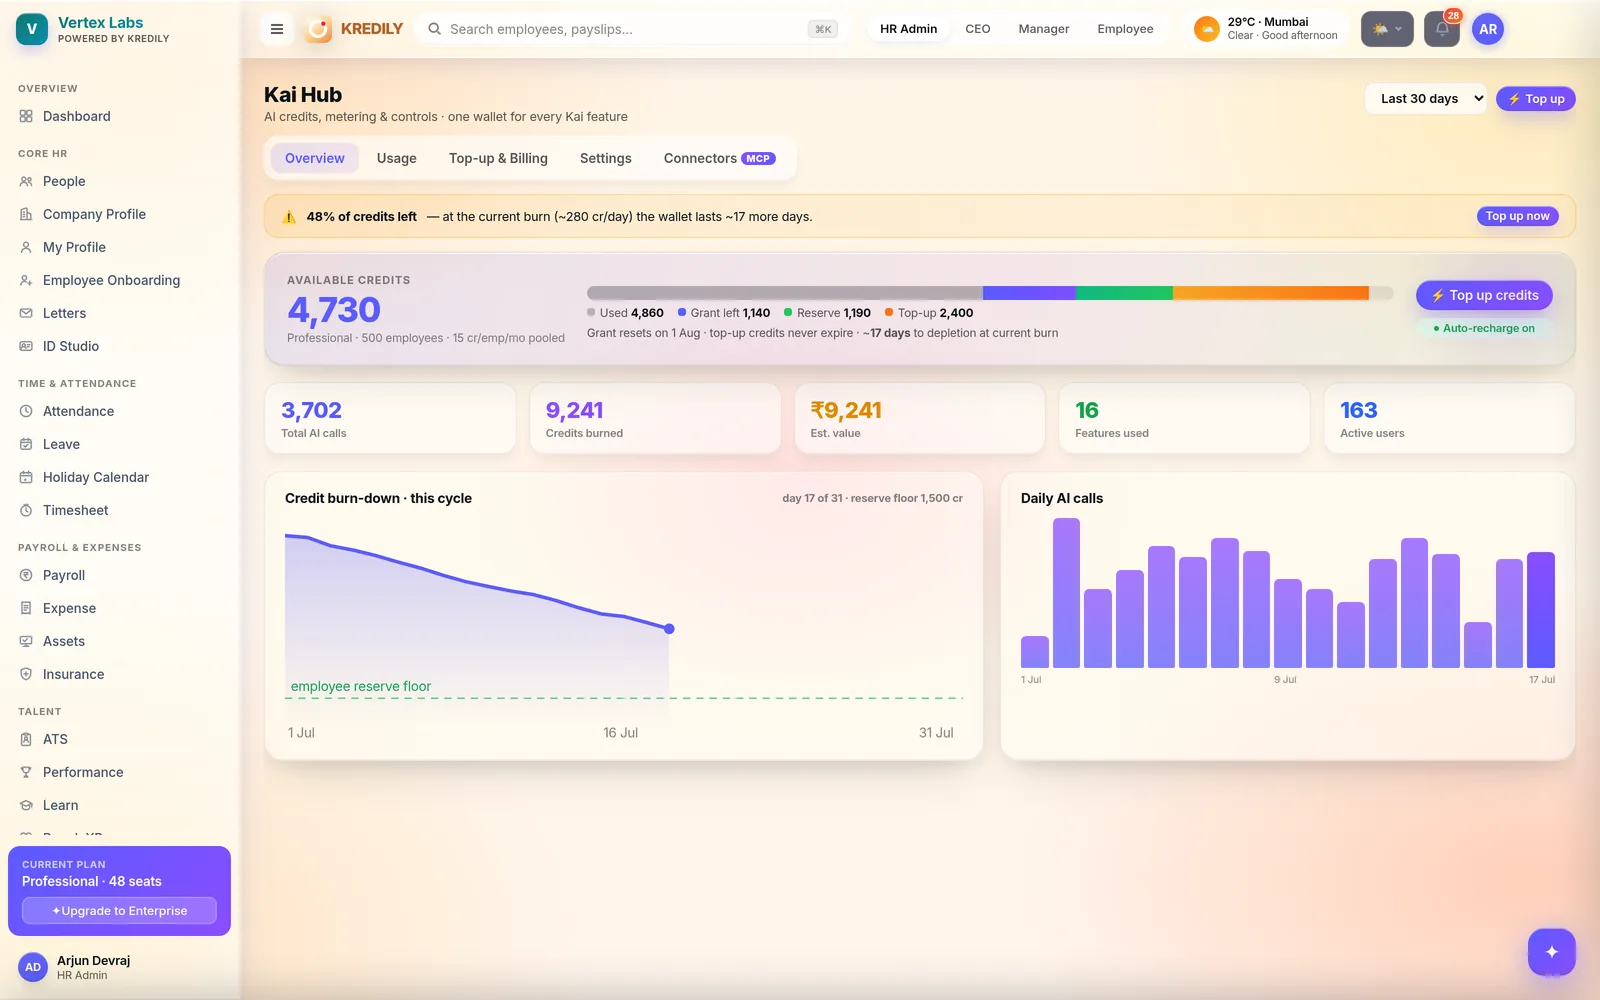Click the People icon in sidebar
Image resolution: width=1600 pixels, height=1000 pixels.
(26, 181)
